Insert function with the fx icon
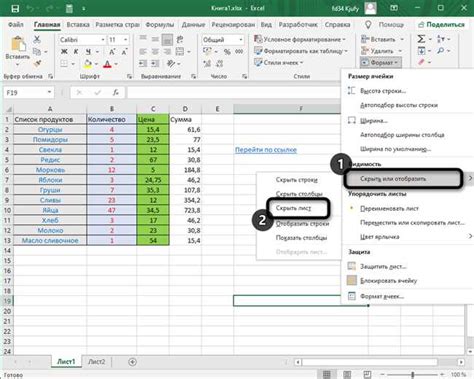Viewport: 474px width, 379px height. pos(116,92)
